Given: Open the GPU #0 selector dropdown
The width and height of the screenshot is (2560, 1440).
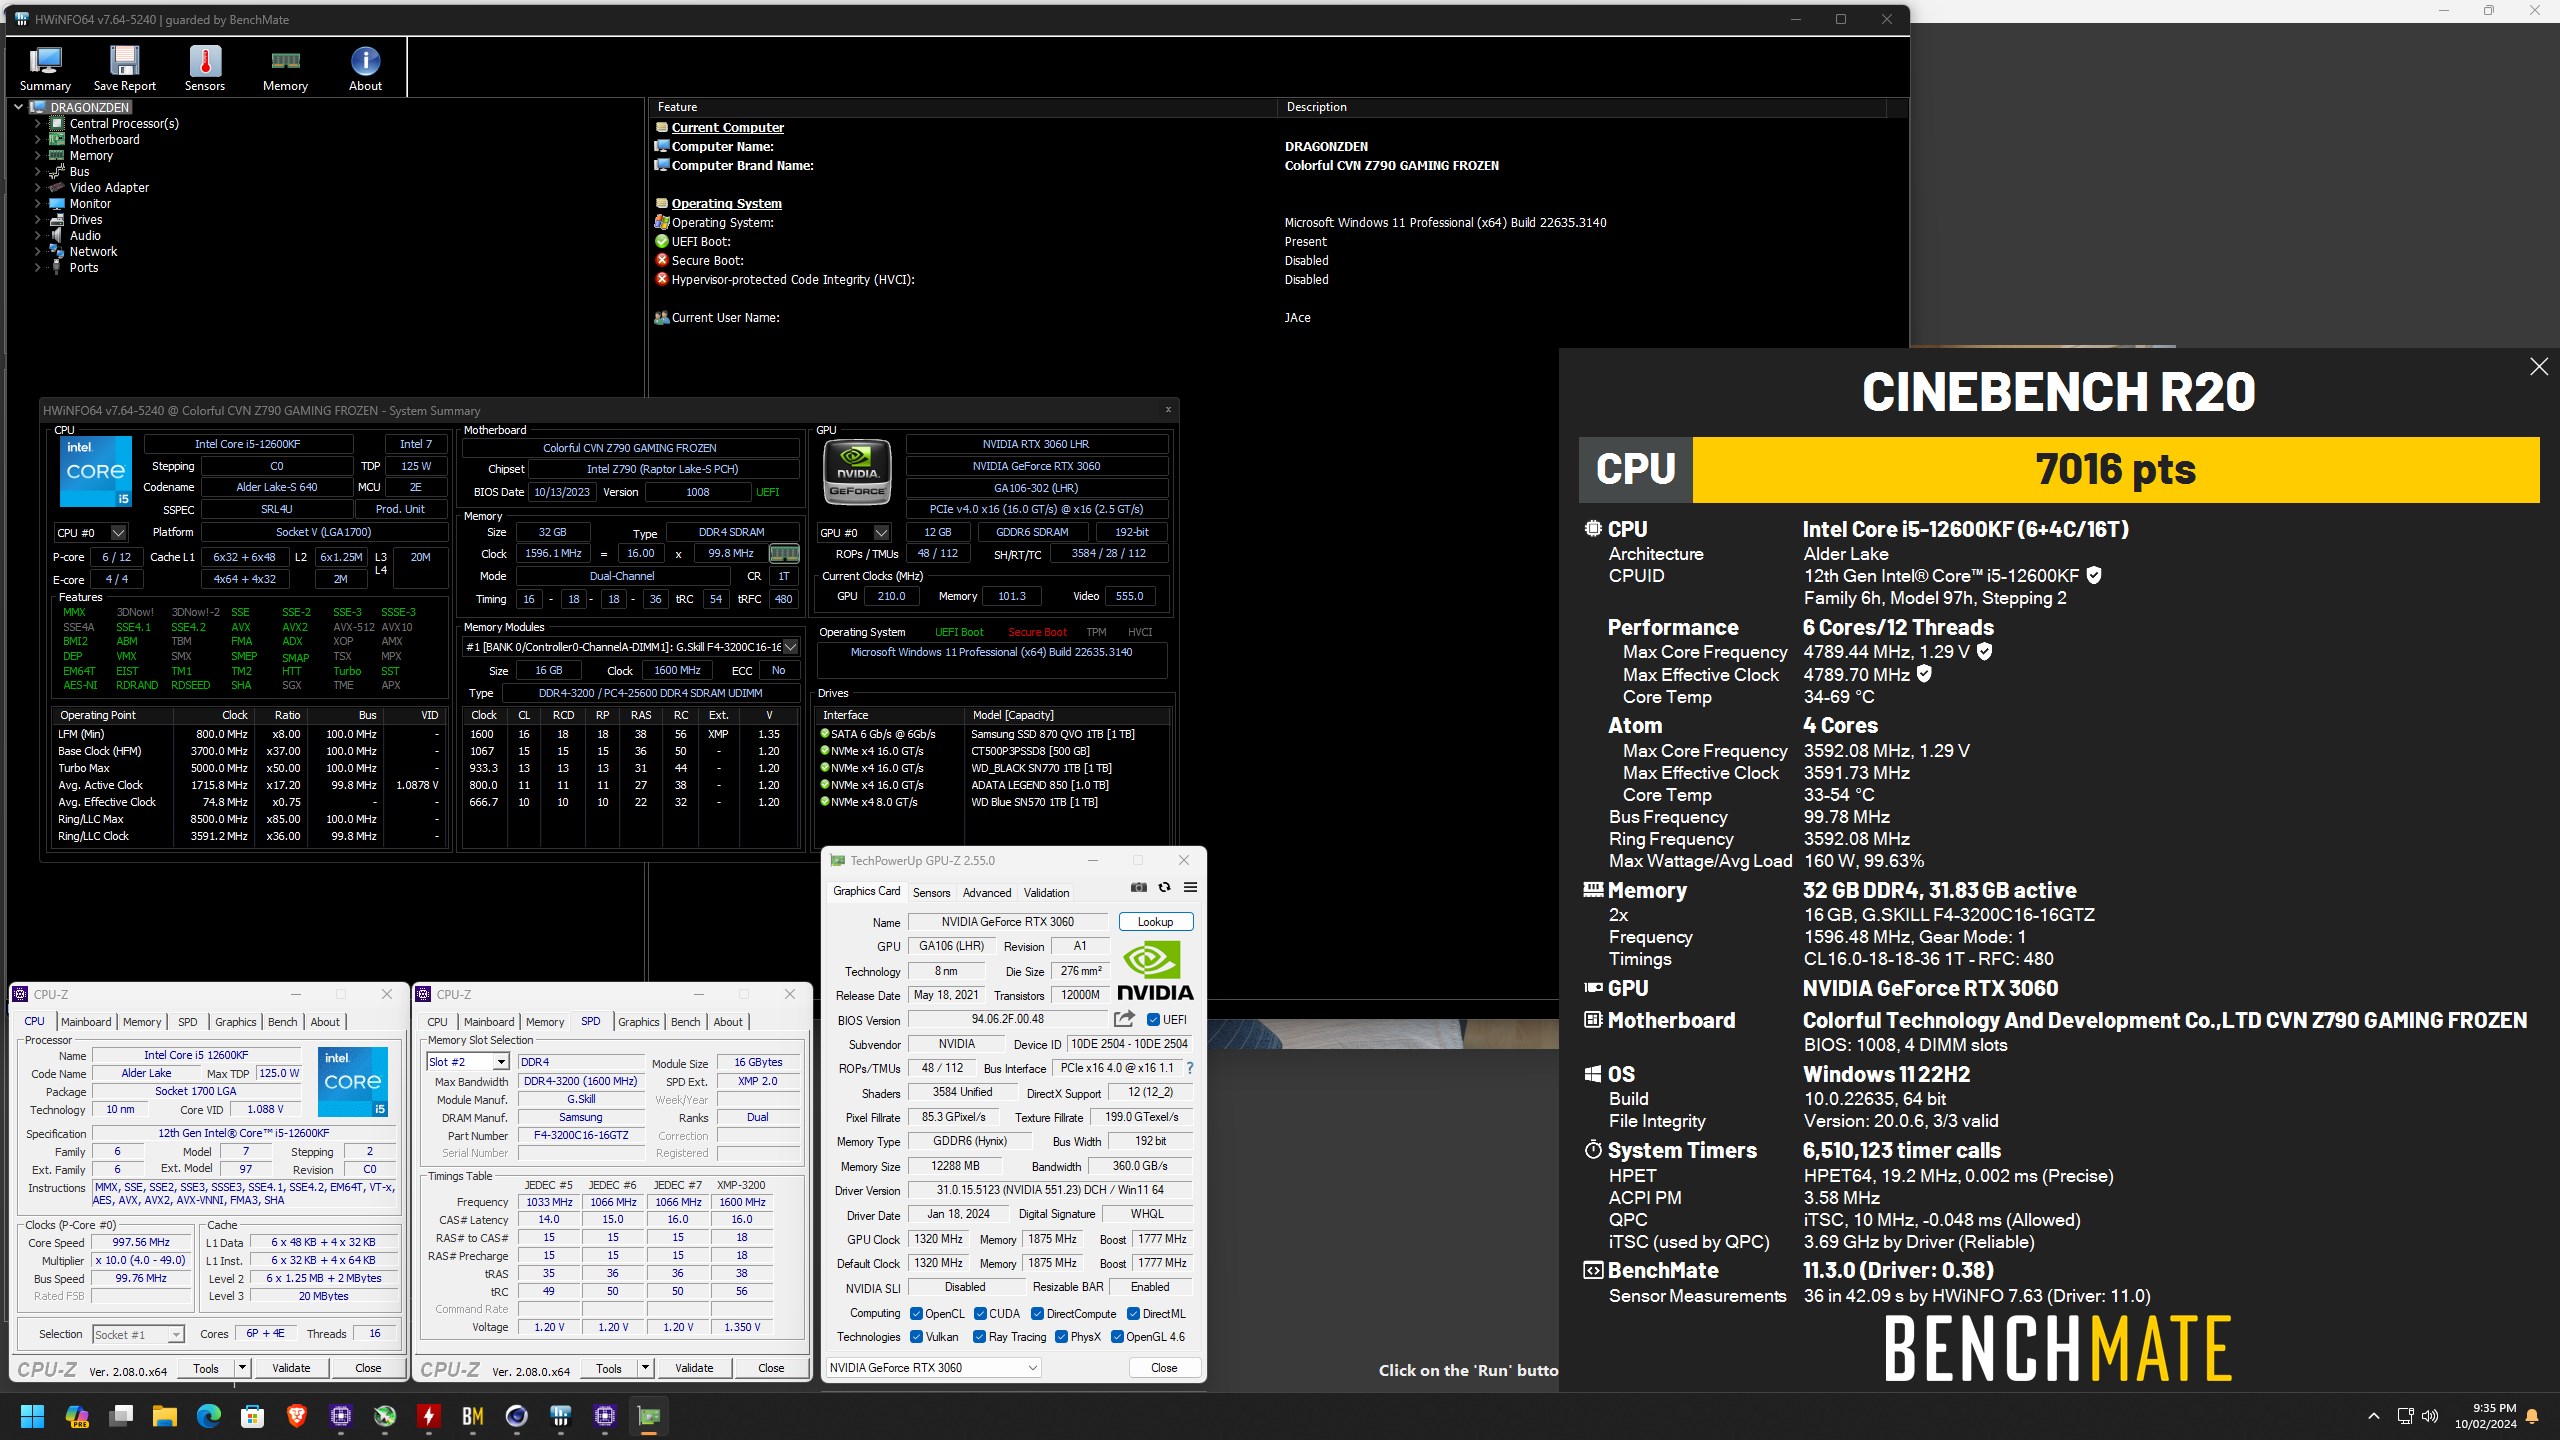Looking at the screenshot, I should coord(881,533).
